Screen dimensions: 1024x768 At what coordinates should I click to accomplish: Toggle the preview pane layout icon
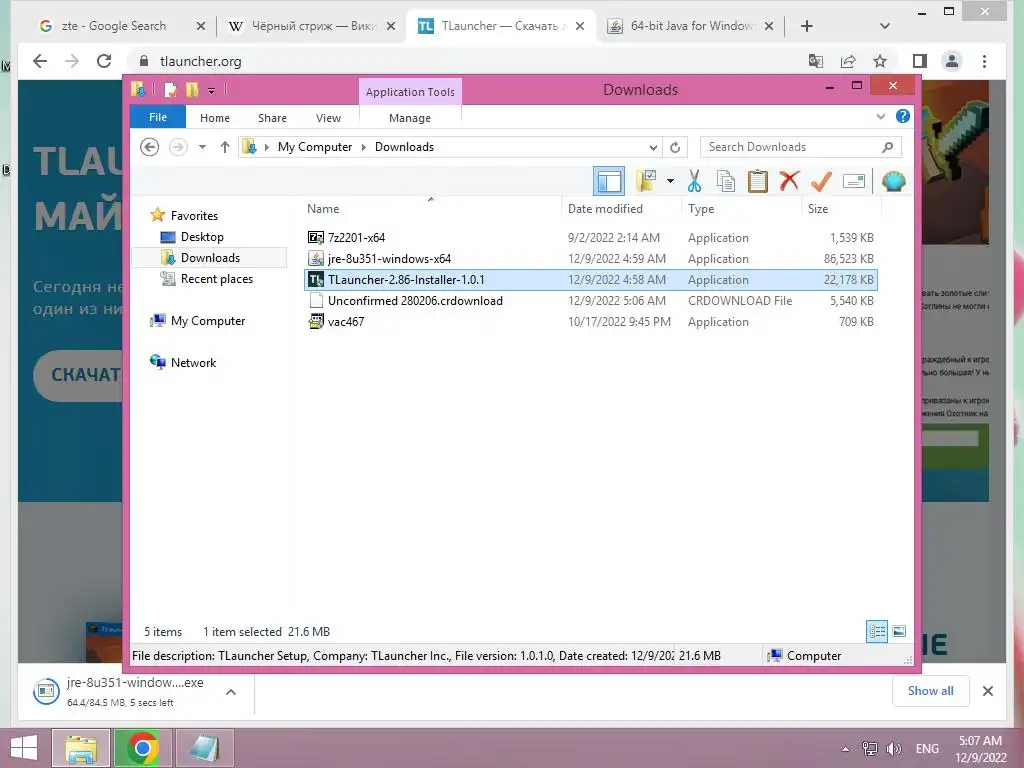(x=609, y=181)
